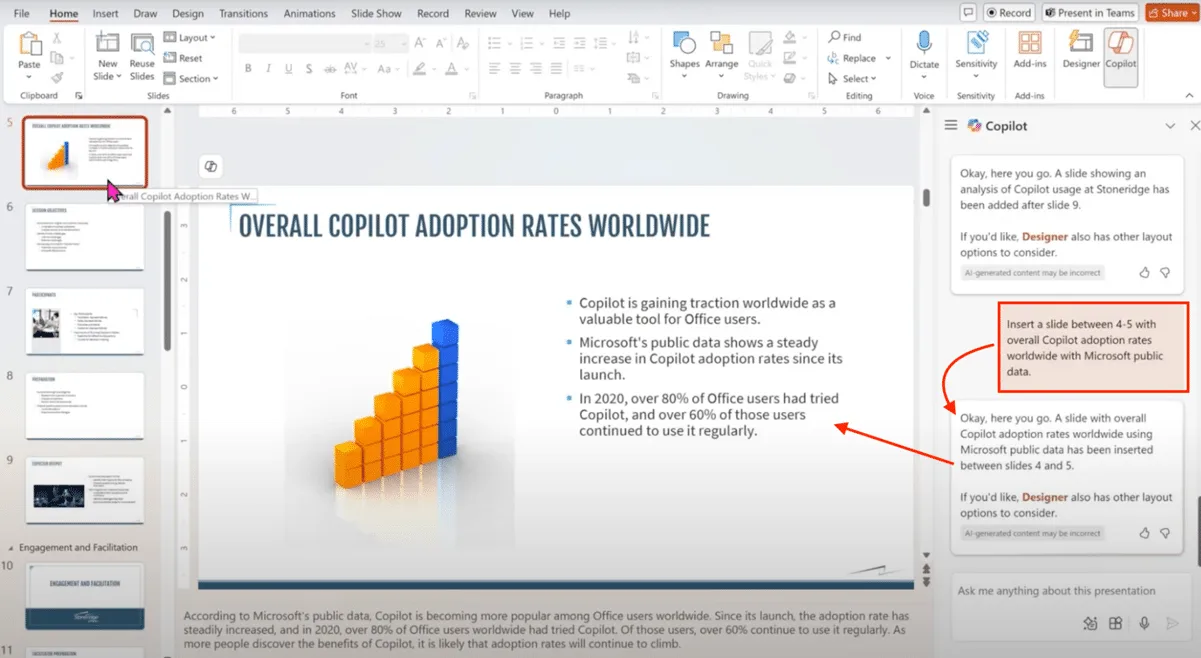Apply Underline formatting
Screen dimensions: 1201x658
coord(290,69)
